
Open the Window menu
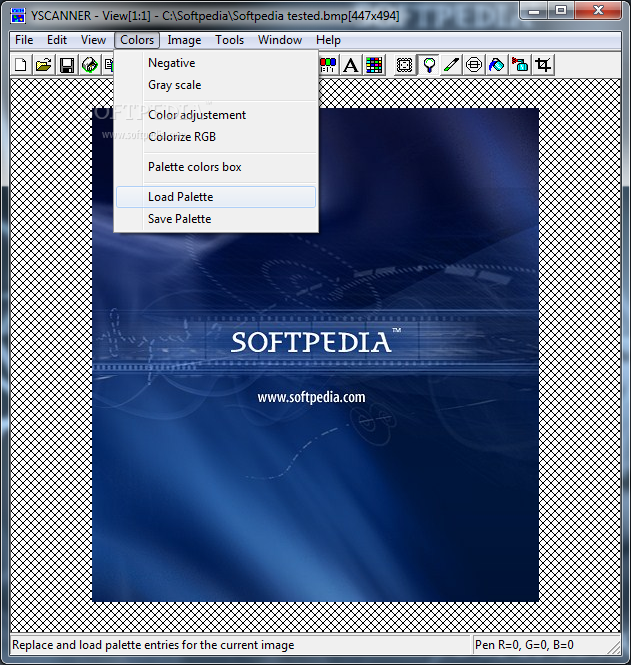280,40
